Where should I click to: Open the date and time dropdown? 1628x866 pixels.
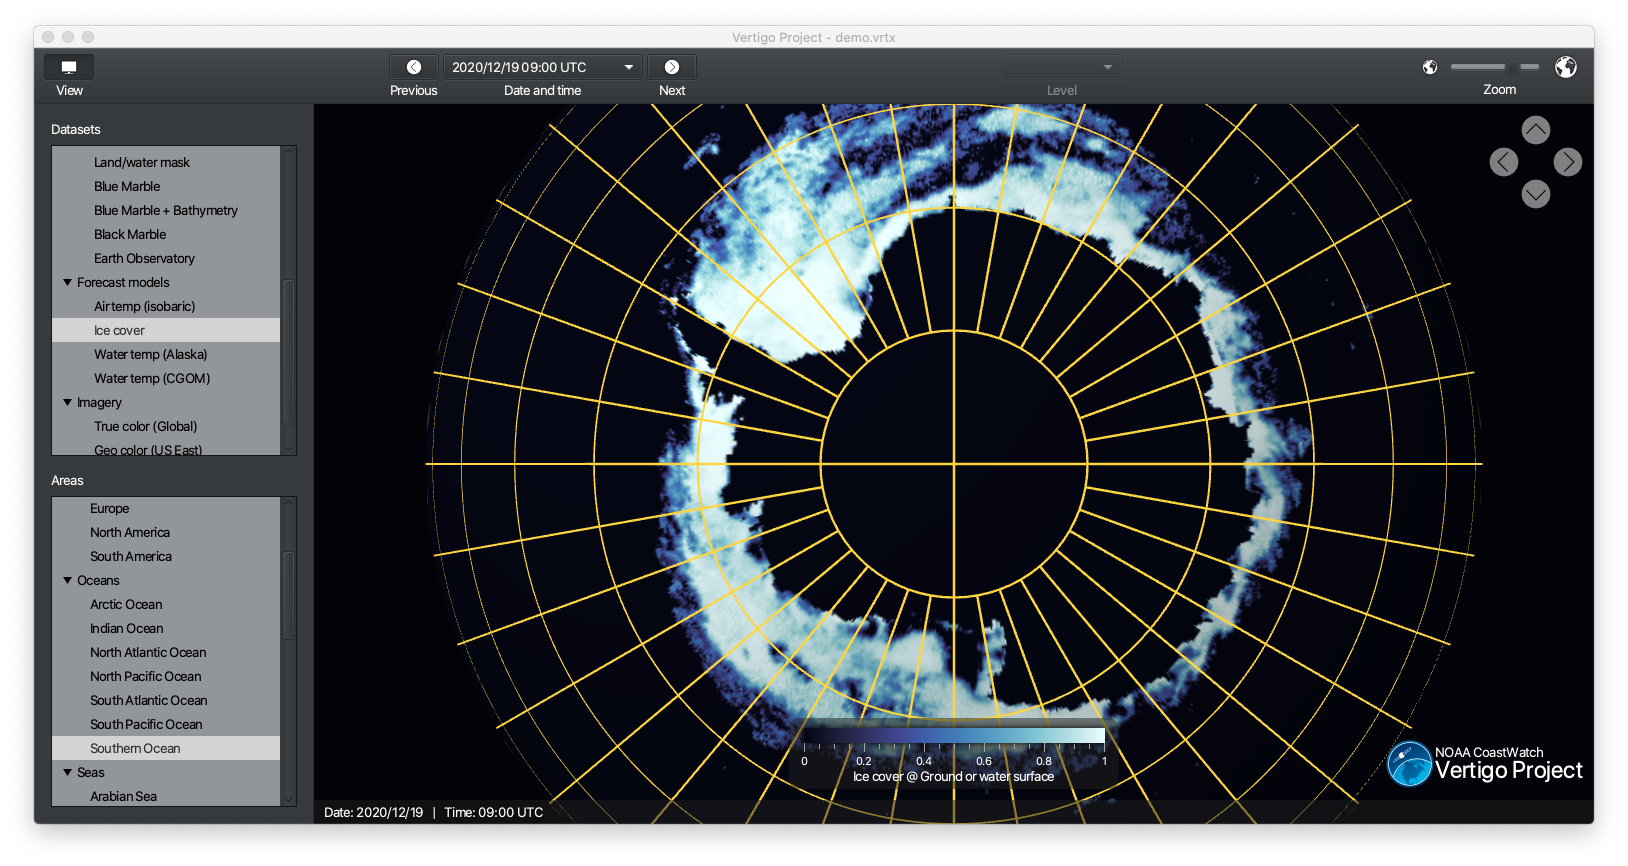coord(542,67)
